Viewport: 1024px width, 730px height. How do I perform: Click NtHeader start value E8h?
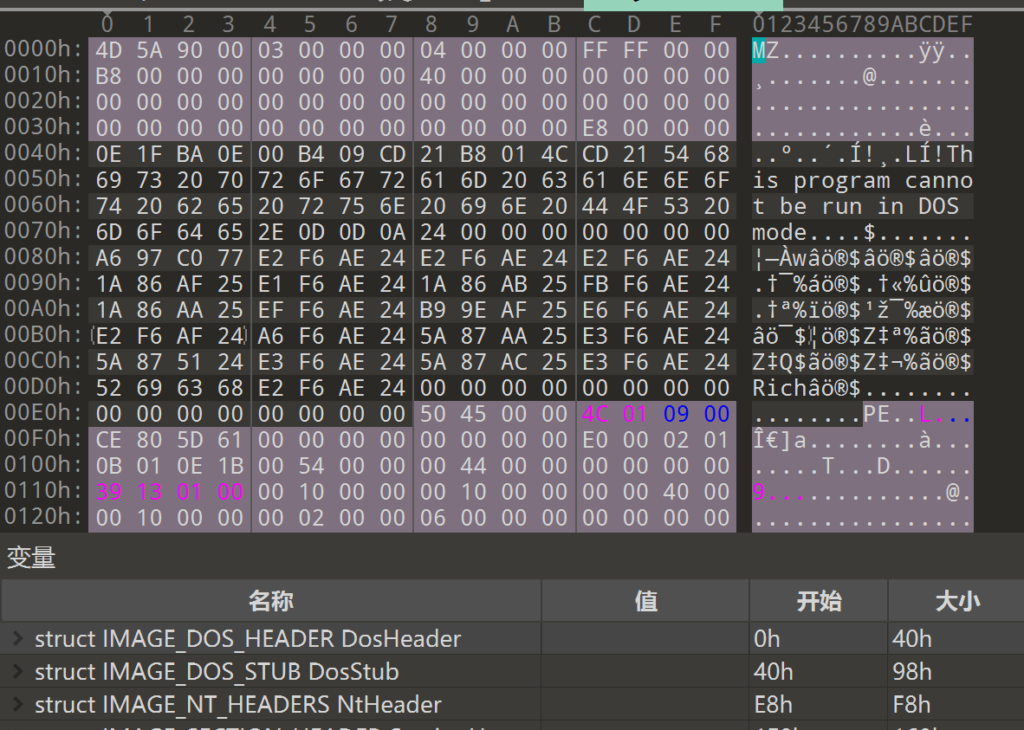768,705
